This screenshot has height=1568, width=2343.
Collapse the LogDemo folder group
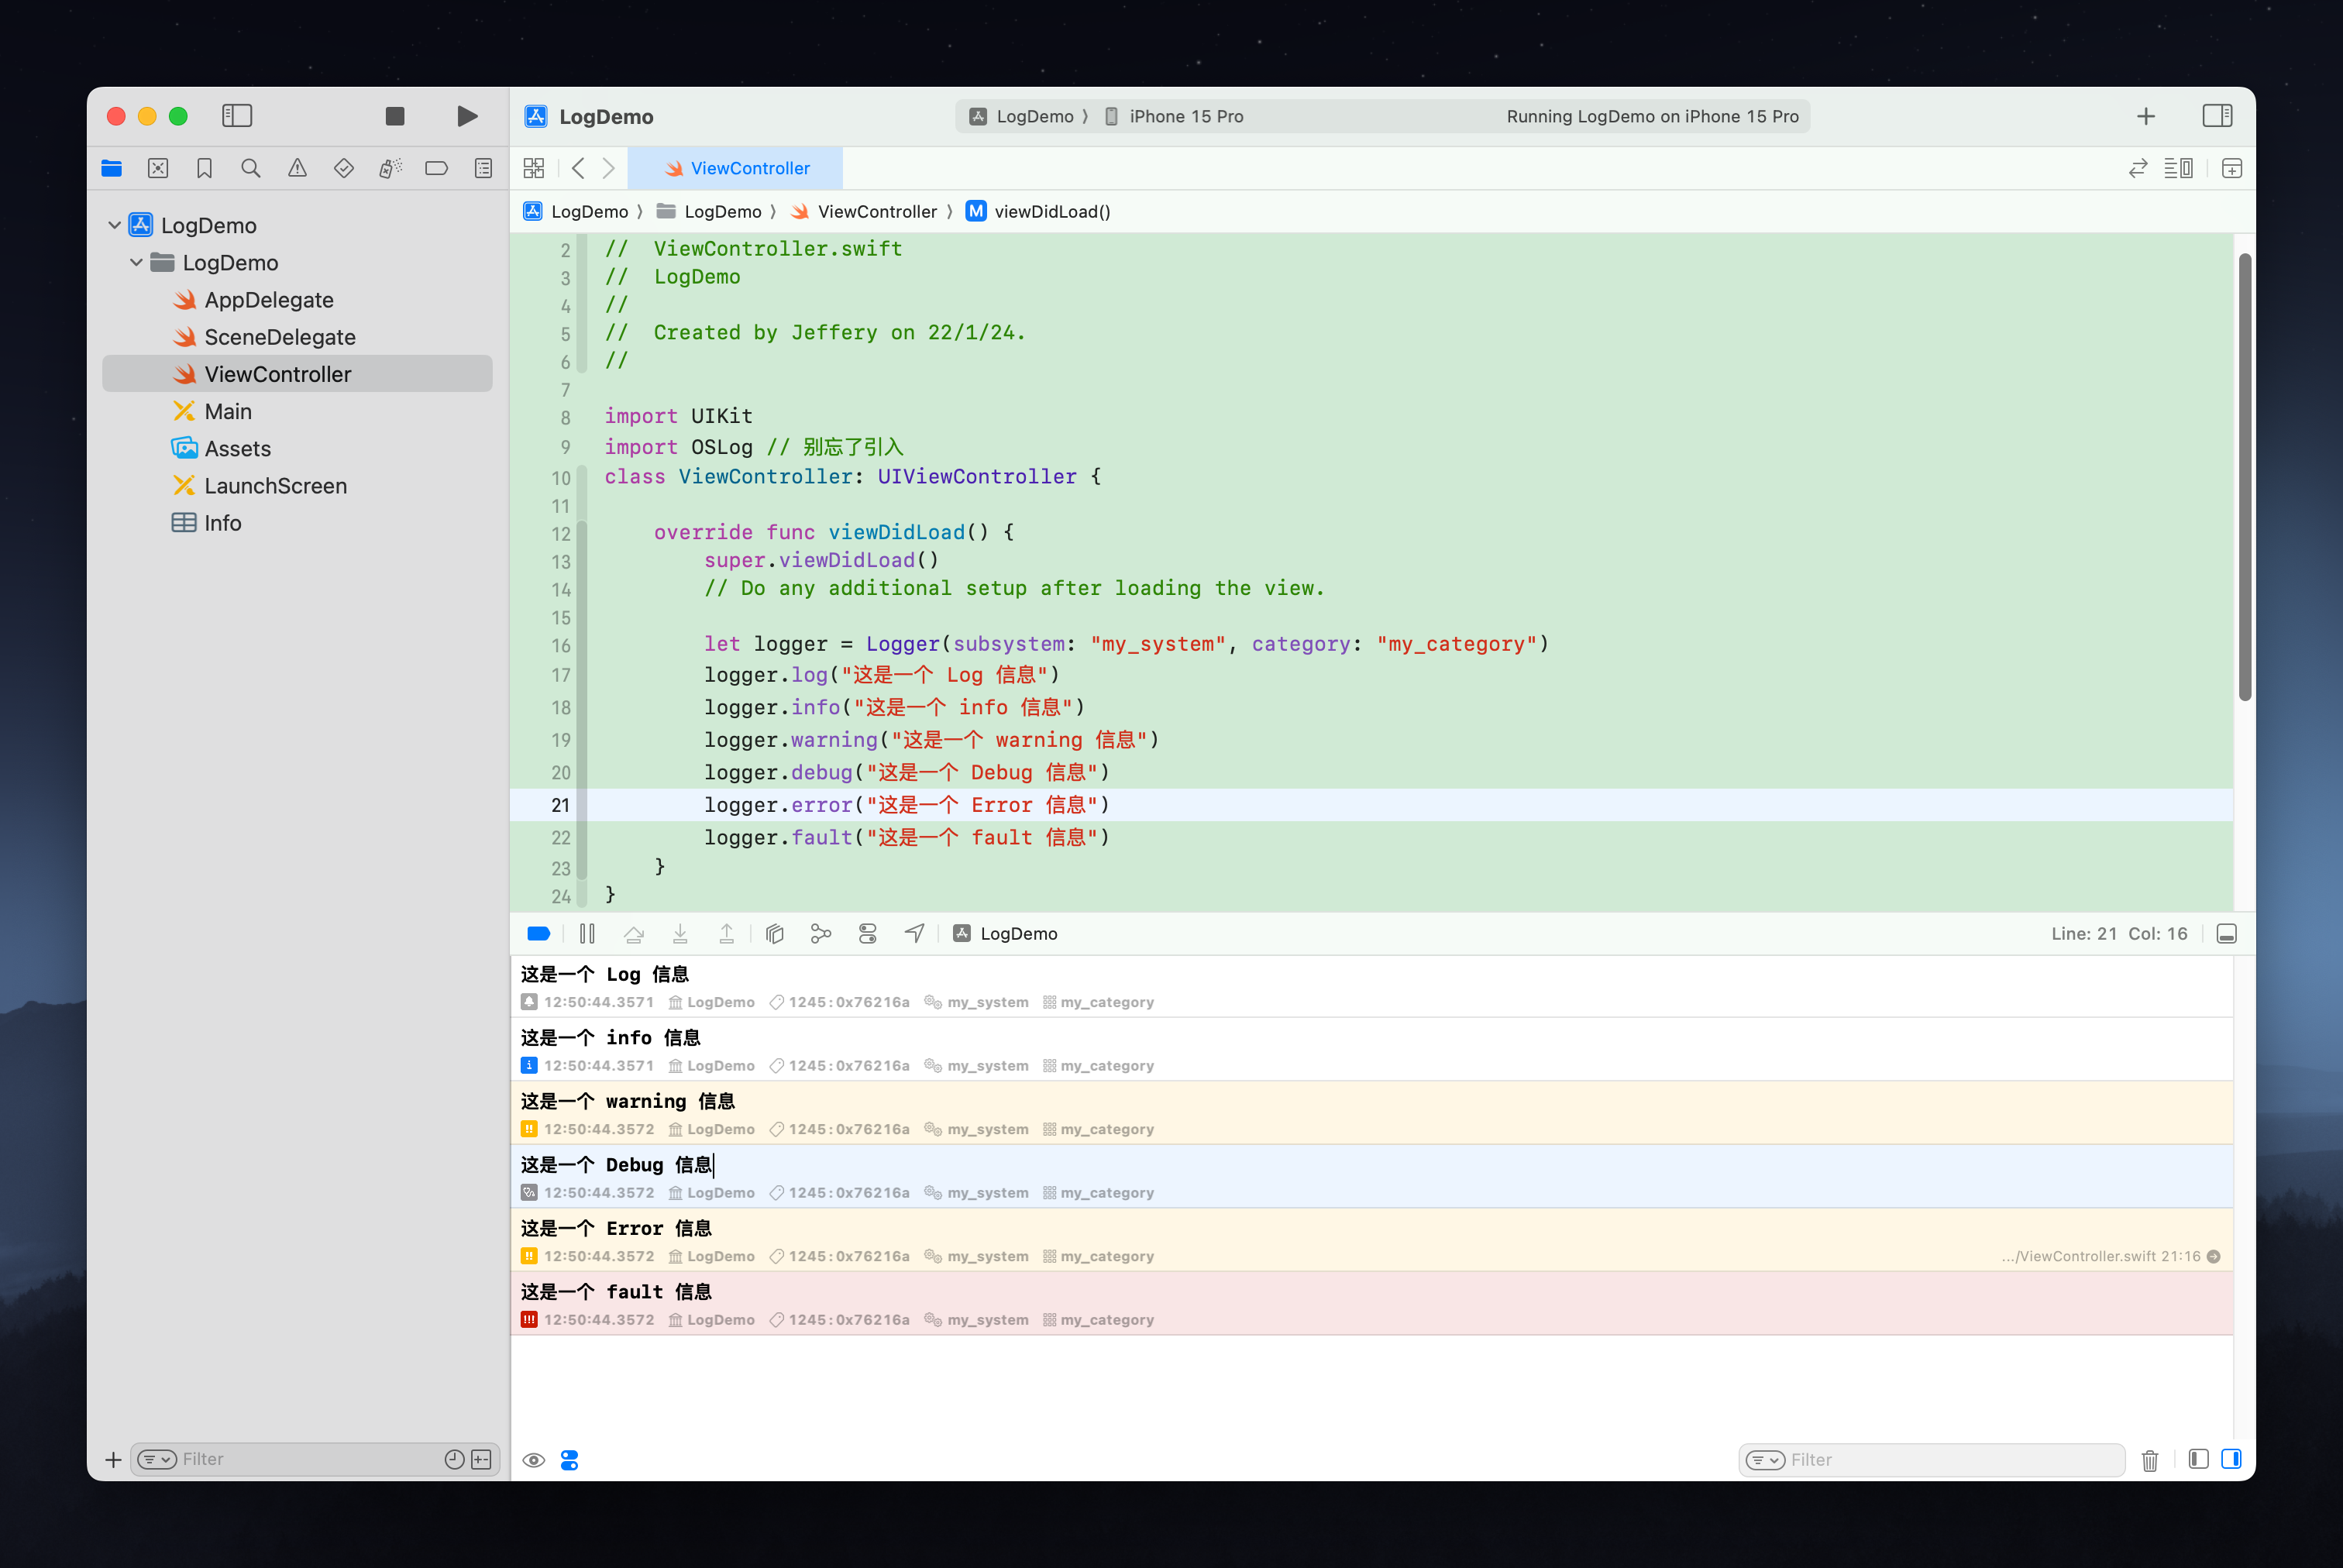point(136,262)
